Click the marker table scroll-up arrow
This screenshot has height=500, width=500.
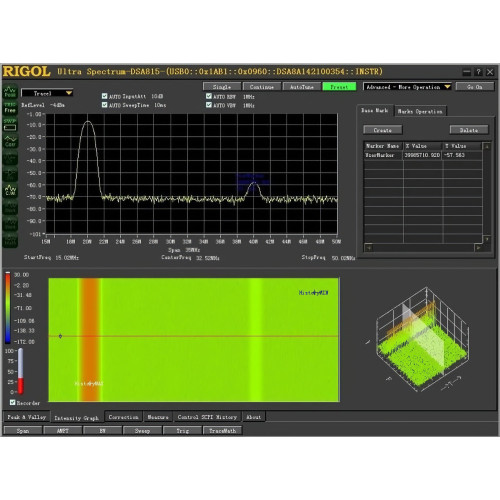coord(487,147)
